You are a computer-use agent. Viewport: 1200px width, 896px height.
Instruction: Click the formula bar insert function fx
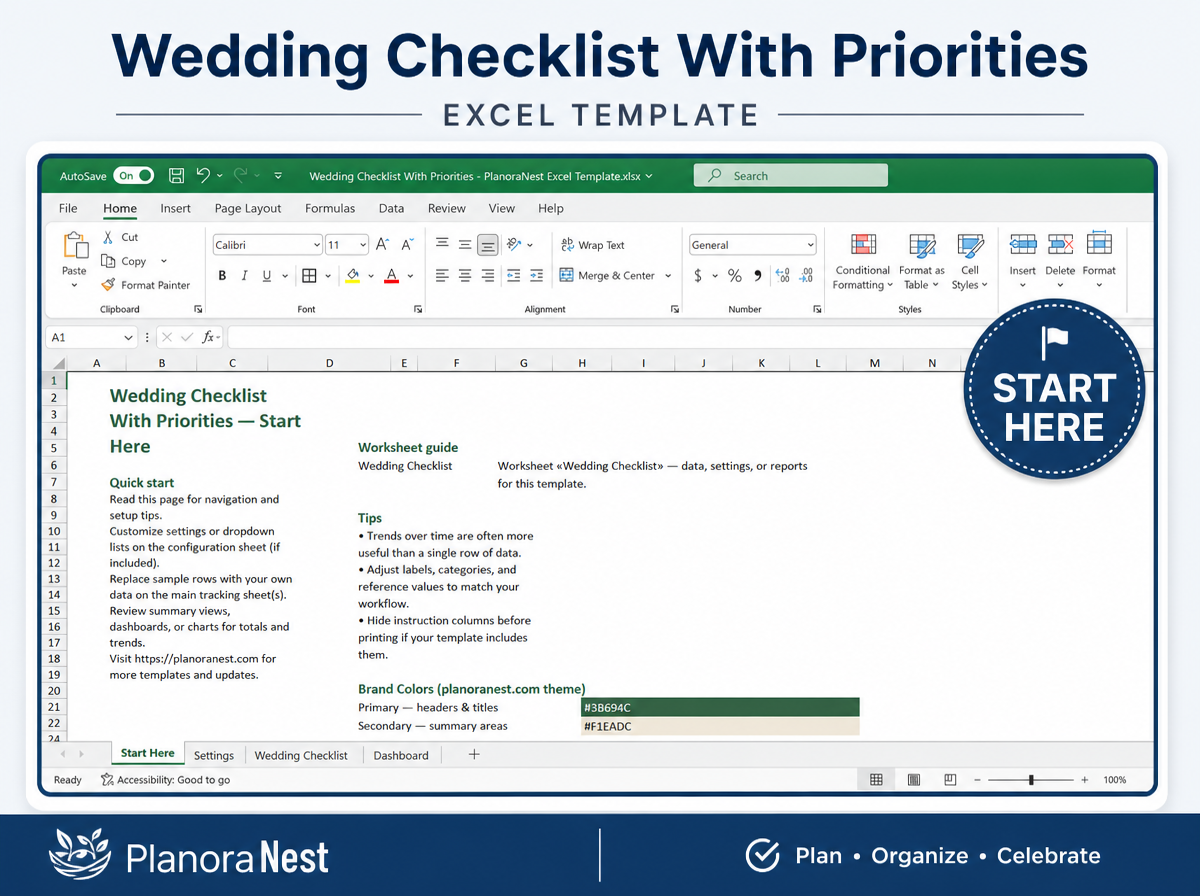click(x=208, y=338)
